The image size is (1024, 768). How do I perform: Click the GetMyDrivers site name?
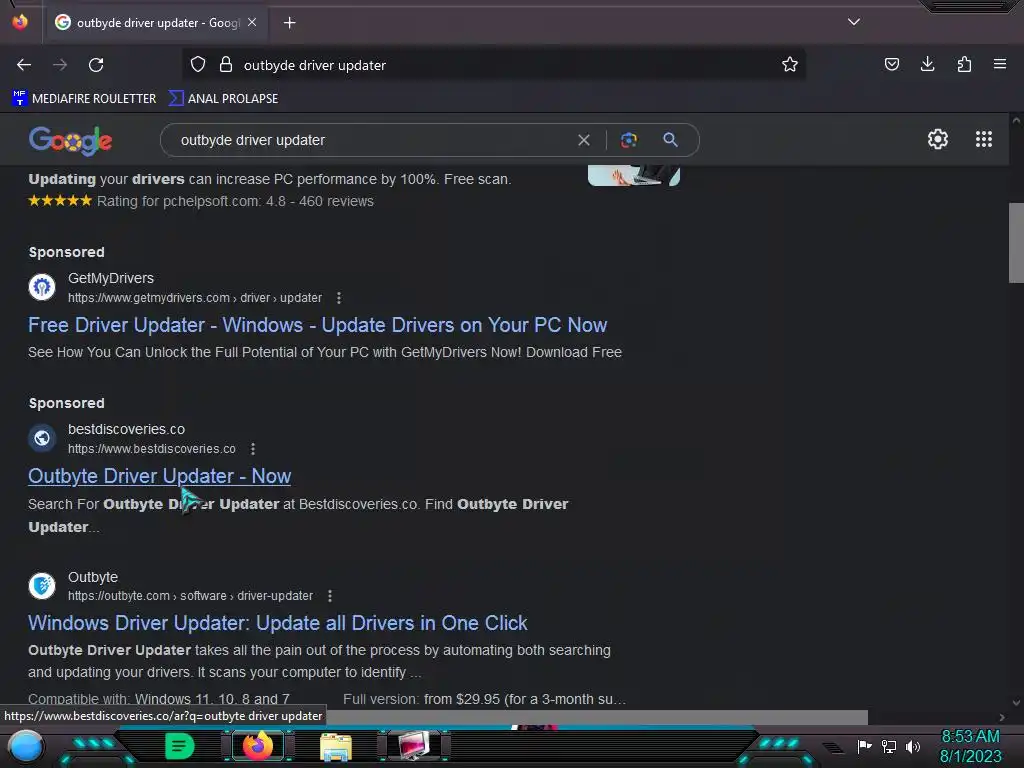tap(111, 278)
